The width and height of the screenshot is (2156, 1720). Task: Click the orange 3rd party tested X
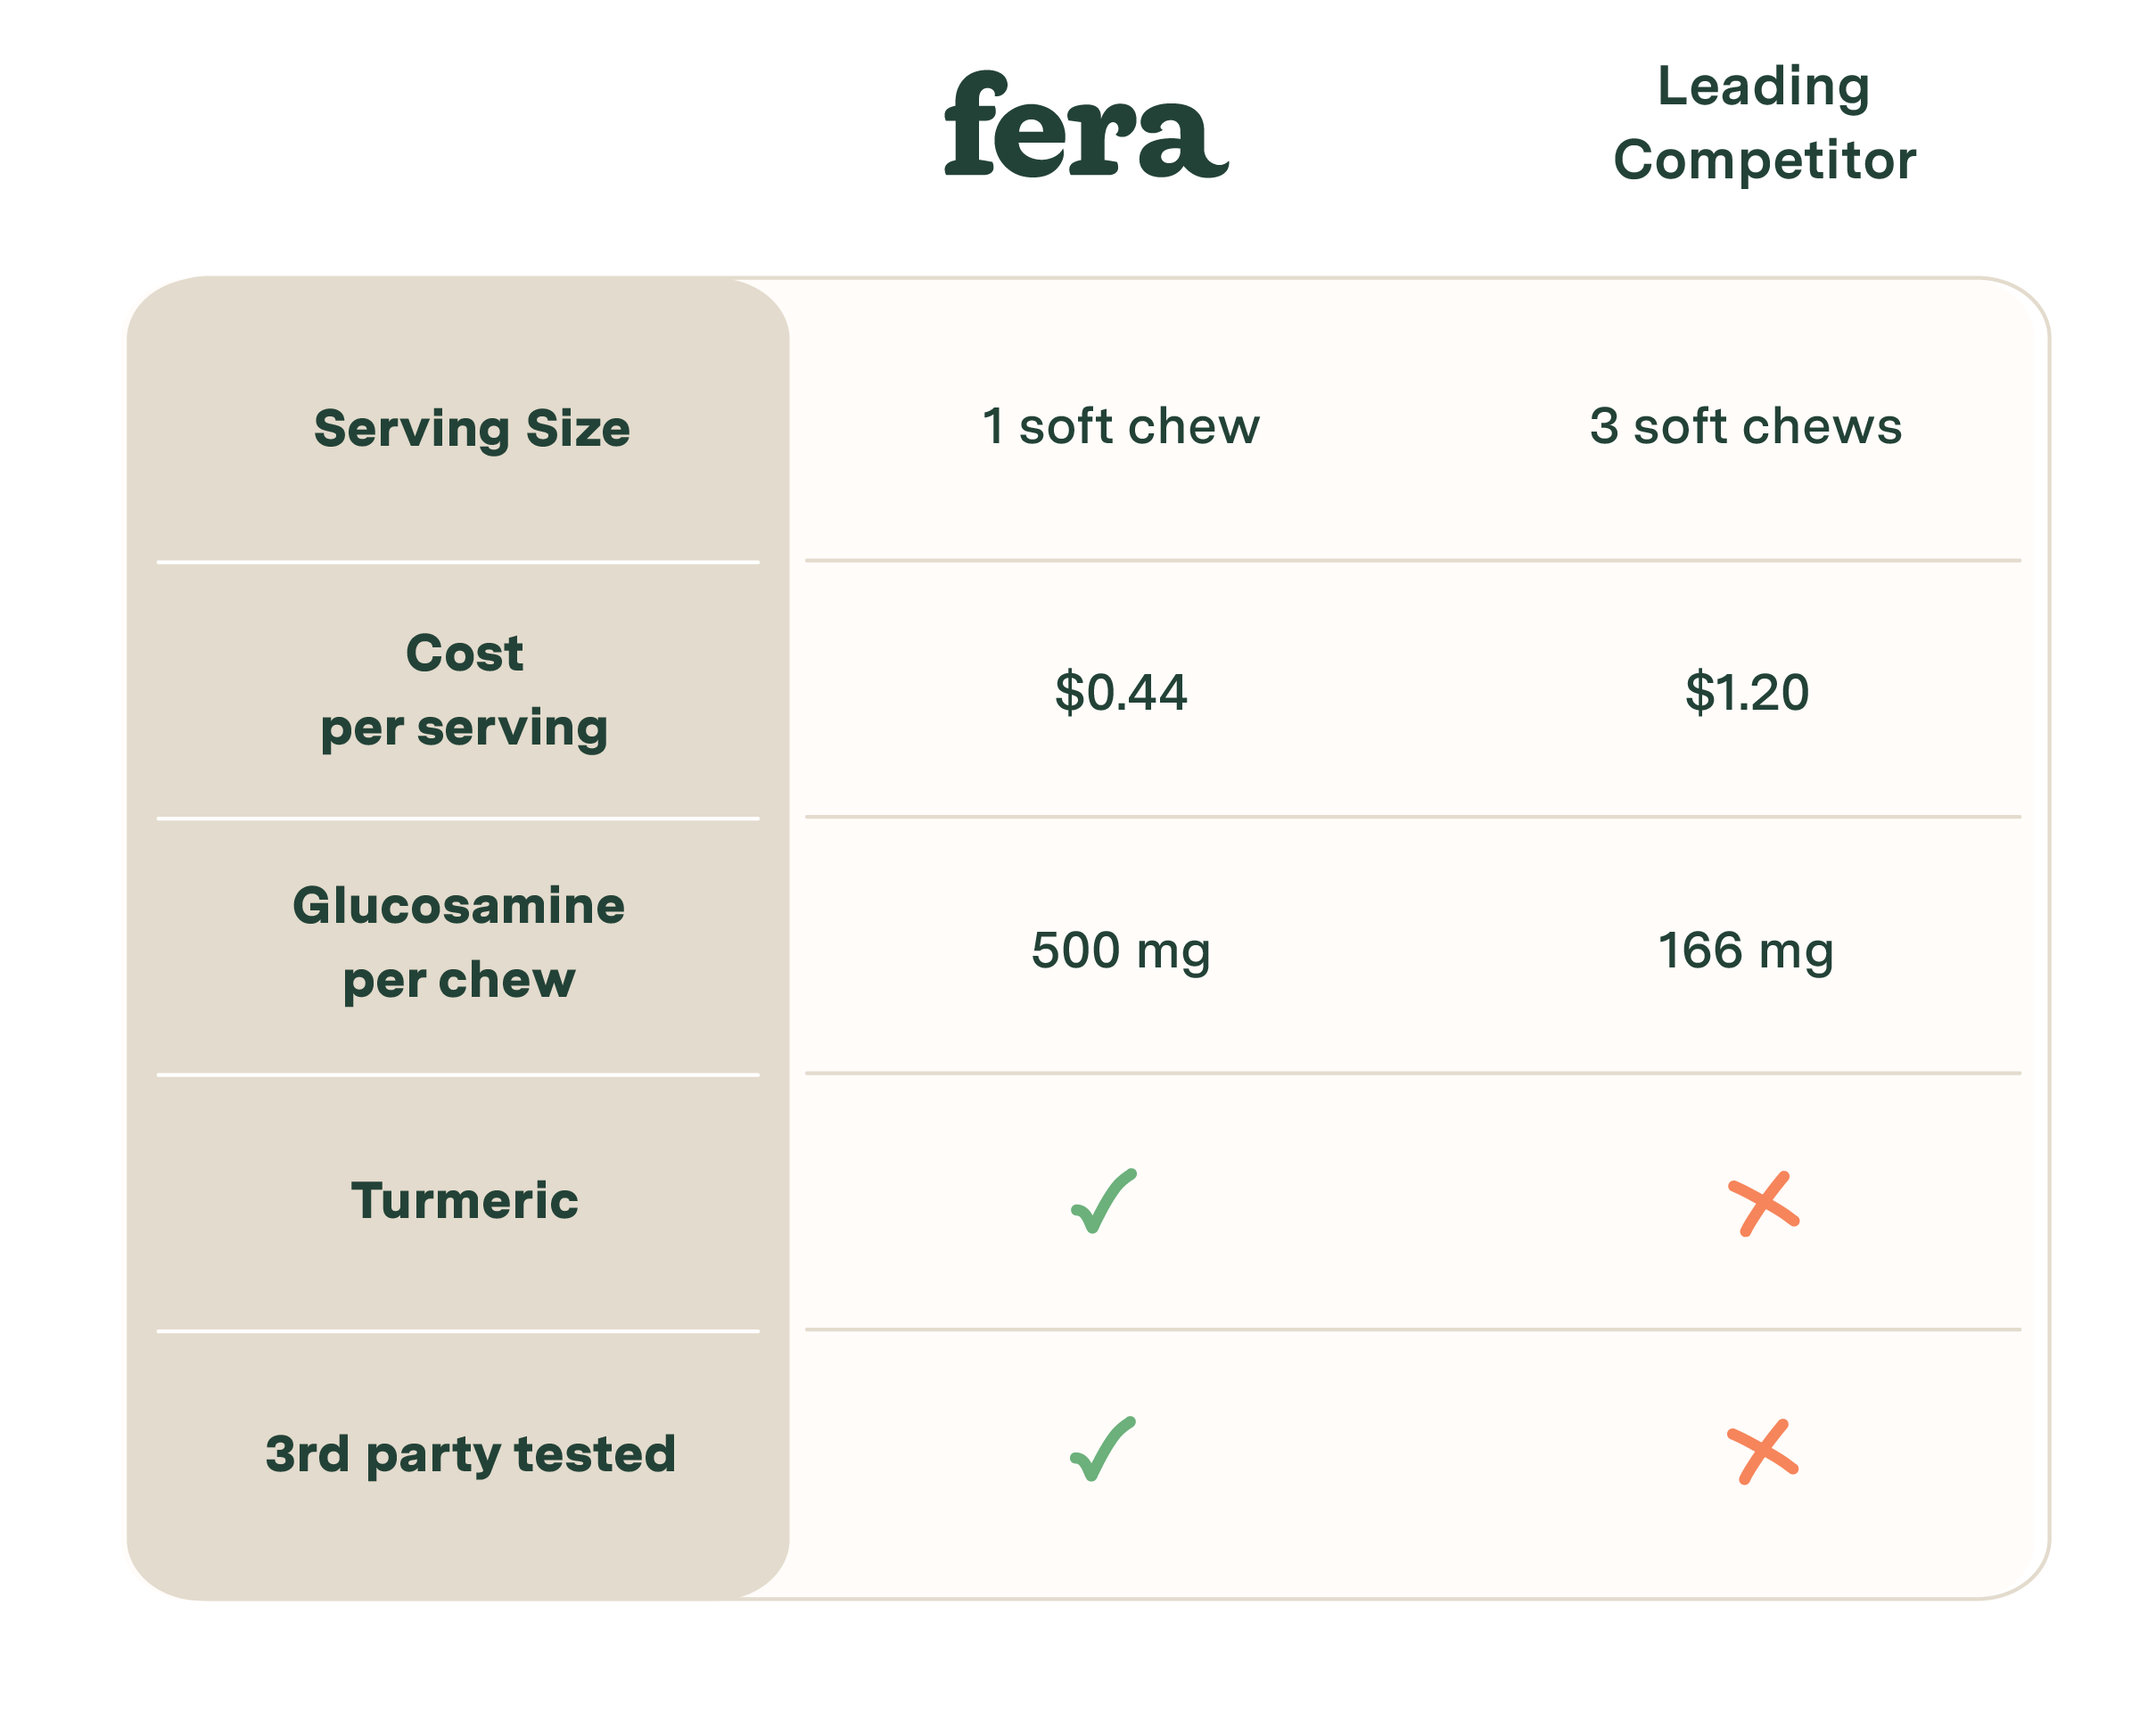pyautogui.click(x=1763, y=1451)
